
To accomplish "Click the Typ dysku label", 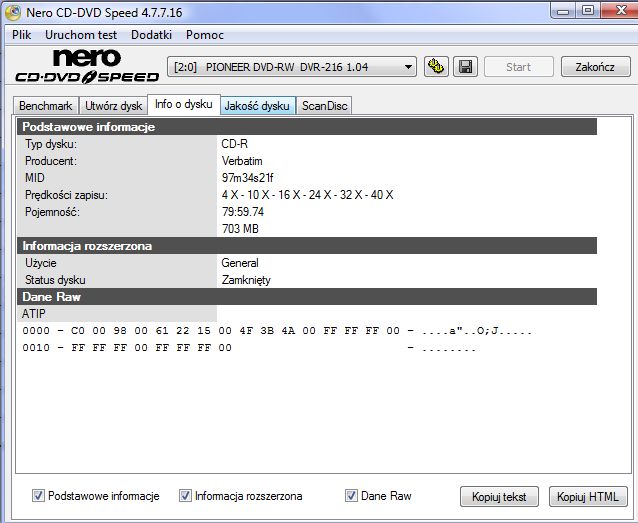I will tap(51, 144).
